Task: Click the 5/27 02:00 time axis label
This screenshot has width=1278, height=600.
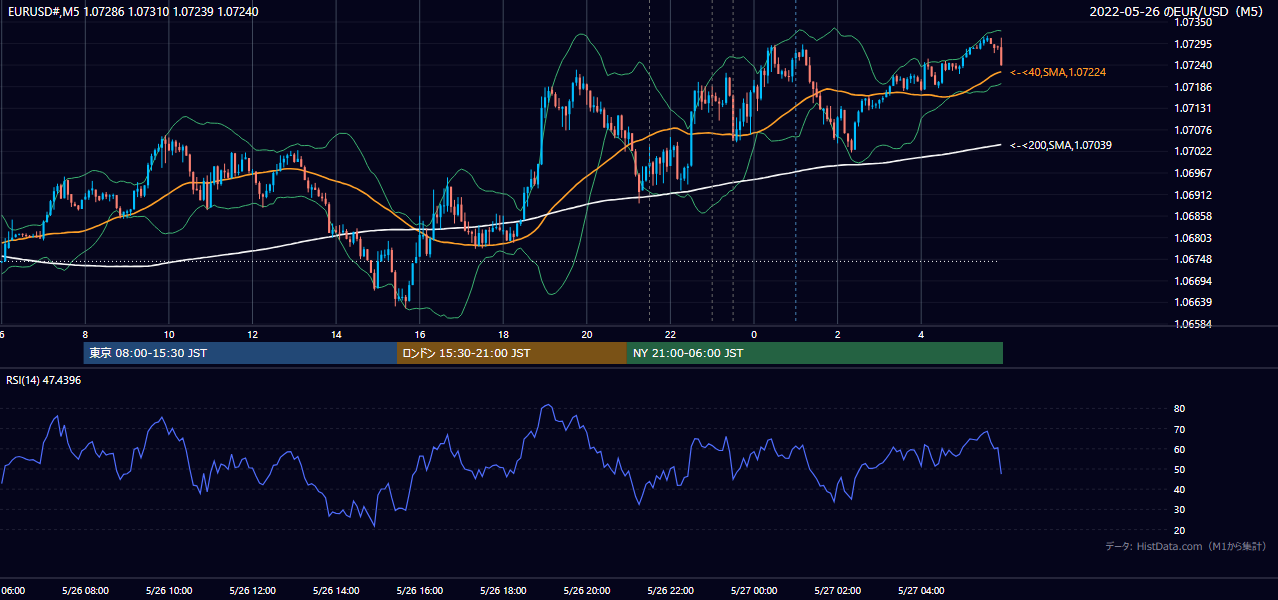Action: click(x=838, y=591)
